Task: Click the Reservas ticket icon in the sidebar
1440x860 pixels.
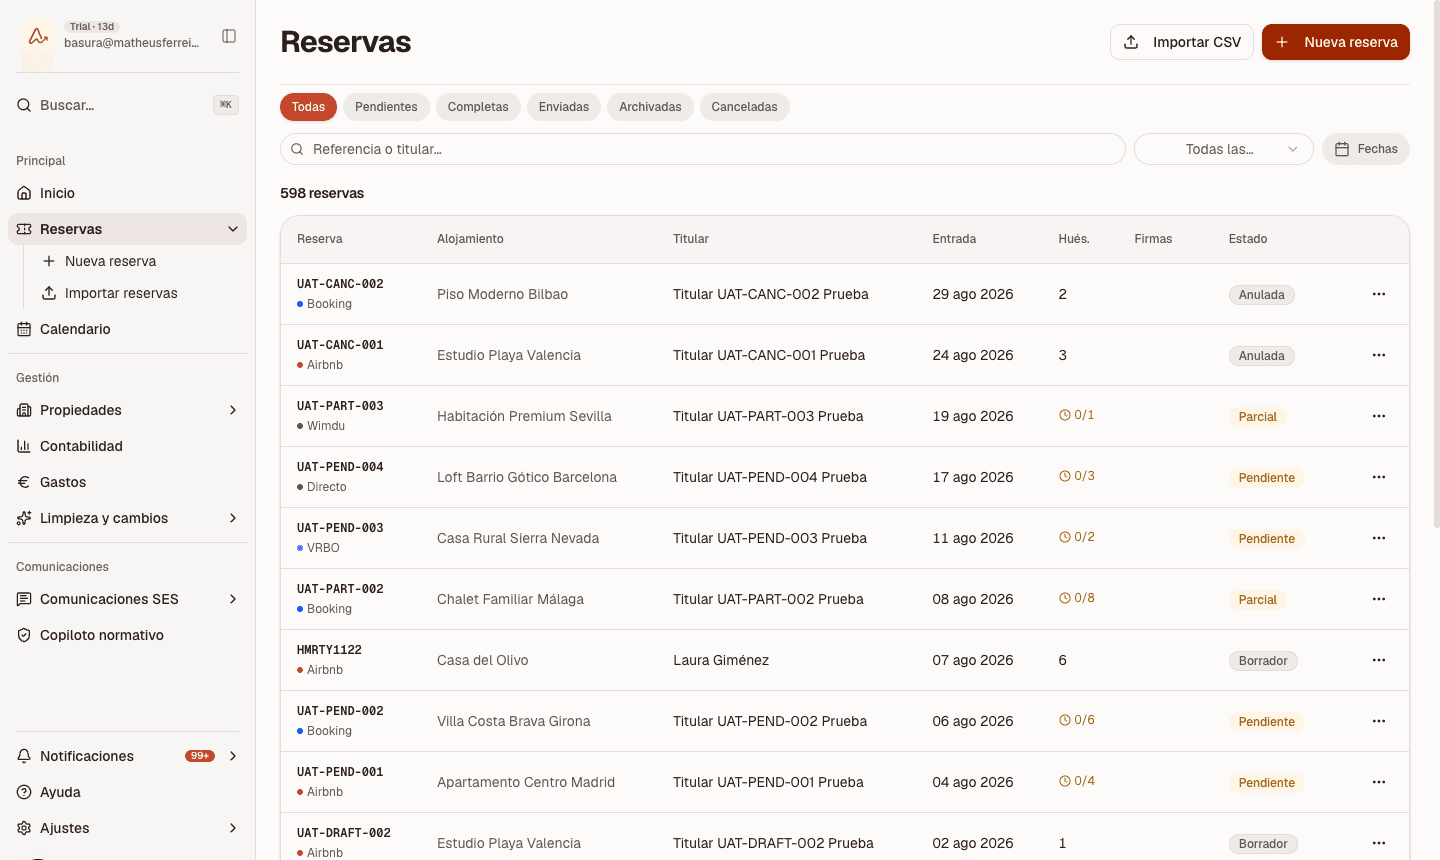Action: tap(24, 229)
